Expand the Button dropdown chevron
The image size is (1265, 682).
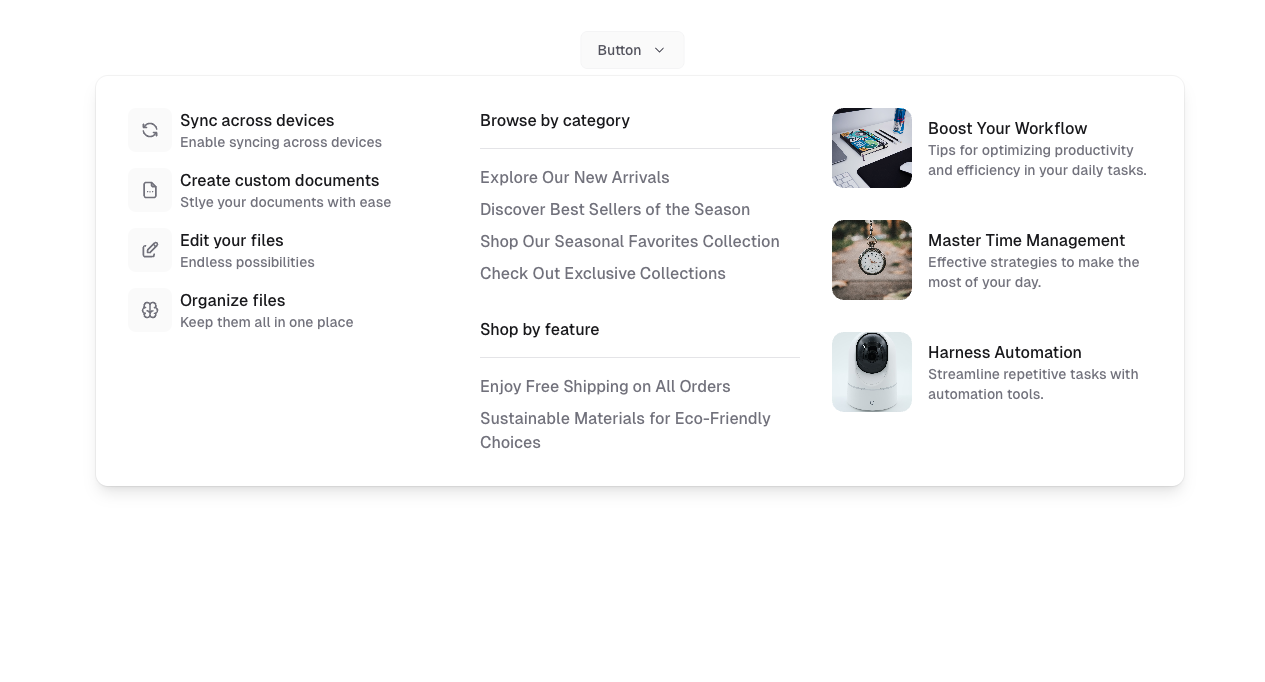pyautogui.click(x=659, y=50)
